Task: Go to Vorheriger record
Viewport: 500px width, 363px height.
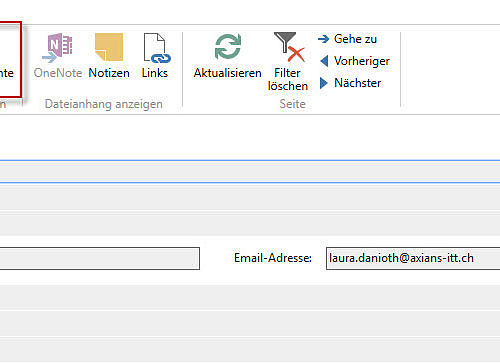Action: 355,61
